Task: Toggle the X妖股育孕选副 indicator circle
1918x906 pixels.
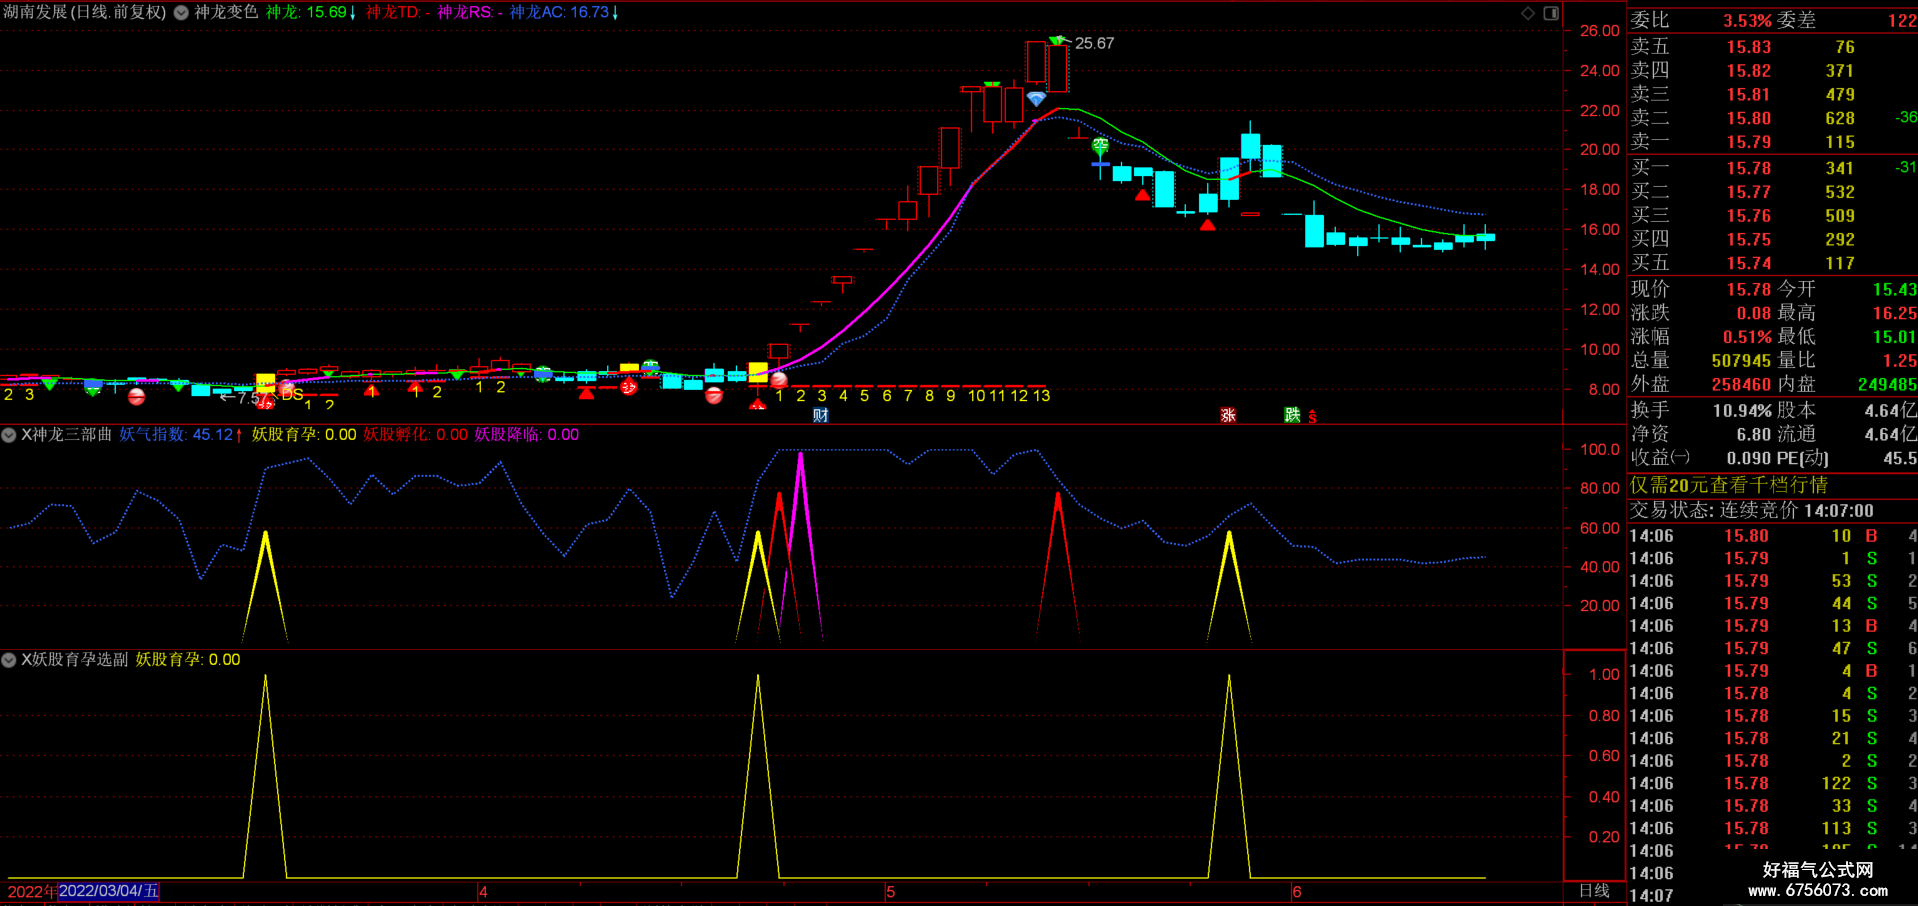Action: pos(9,660)
